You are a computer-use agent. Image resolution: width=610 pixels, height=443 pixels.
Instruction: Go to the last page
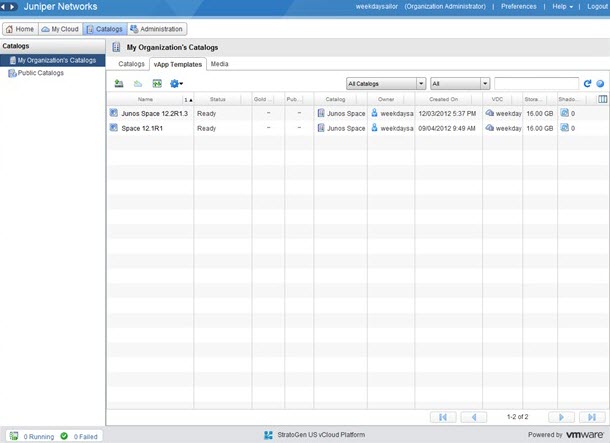coord(592,417)
